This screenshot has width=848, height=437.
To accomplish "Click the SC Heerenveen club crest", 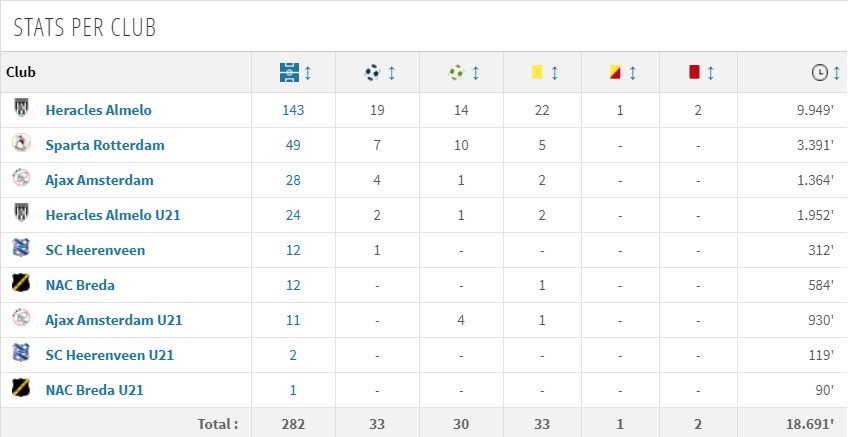I will click(x=21, y=248).
